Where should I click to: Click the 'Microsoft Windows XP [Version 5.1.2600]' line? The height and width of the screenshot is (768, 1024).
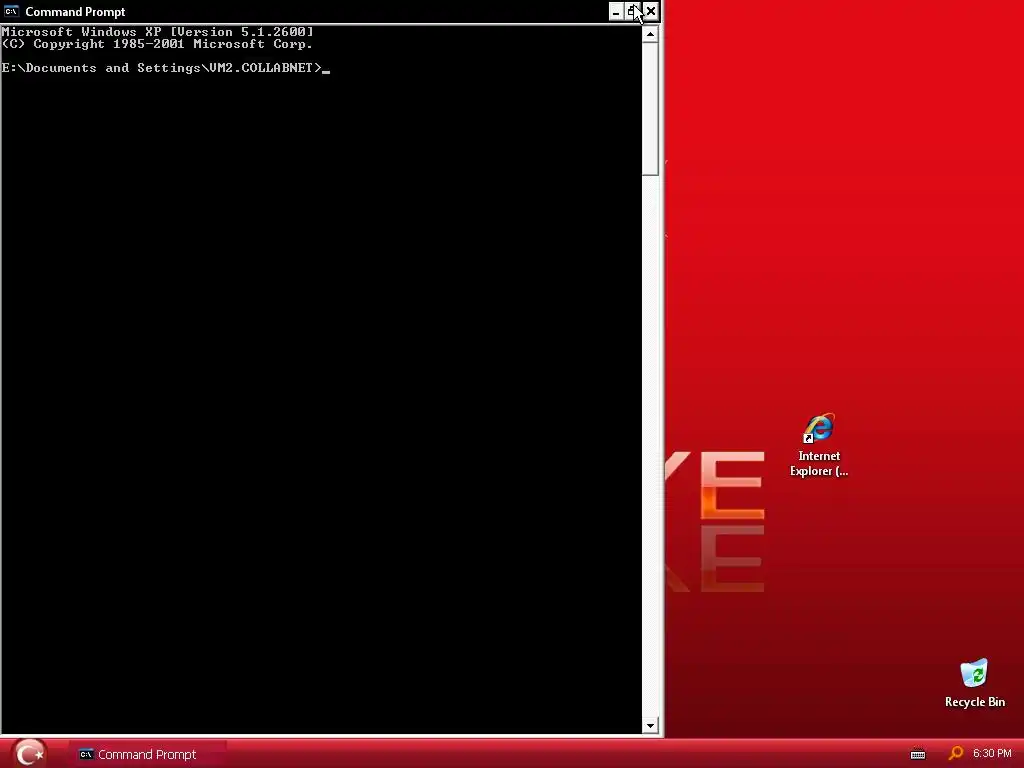tap(157, 31)
